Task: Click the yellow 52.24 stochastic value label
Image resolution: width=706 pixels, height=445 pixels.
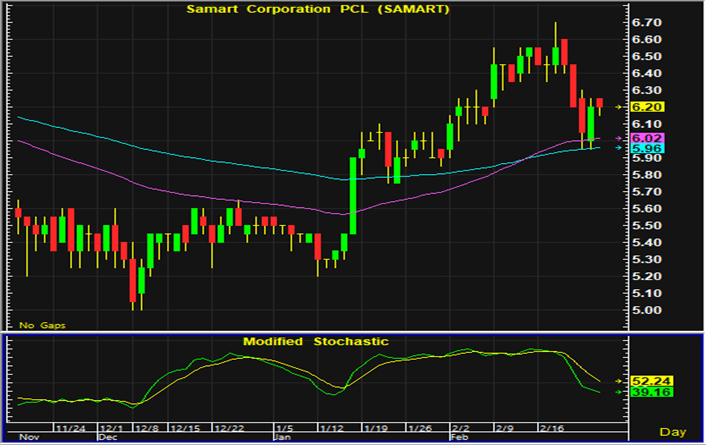Action: pyautogui.click(x=650, y=381)
